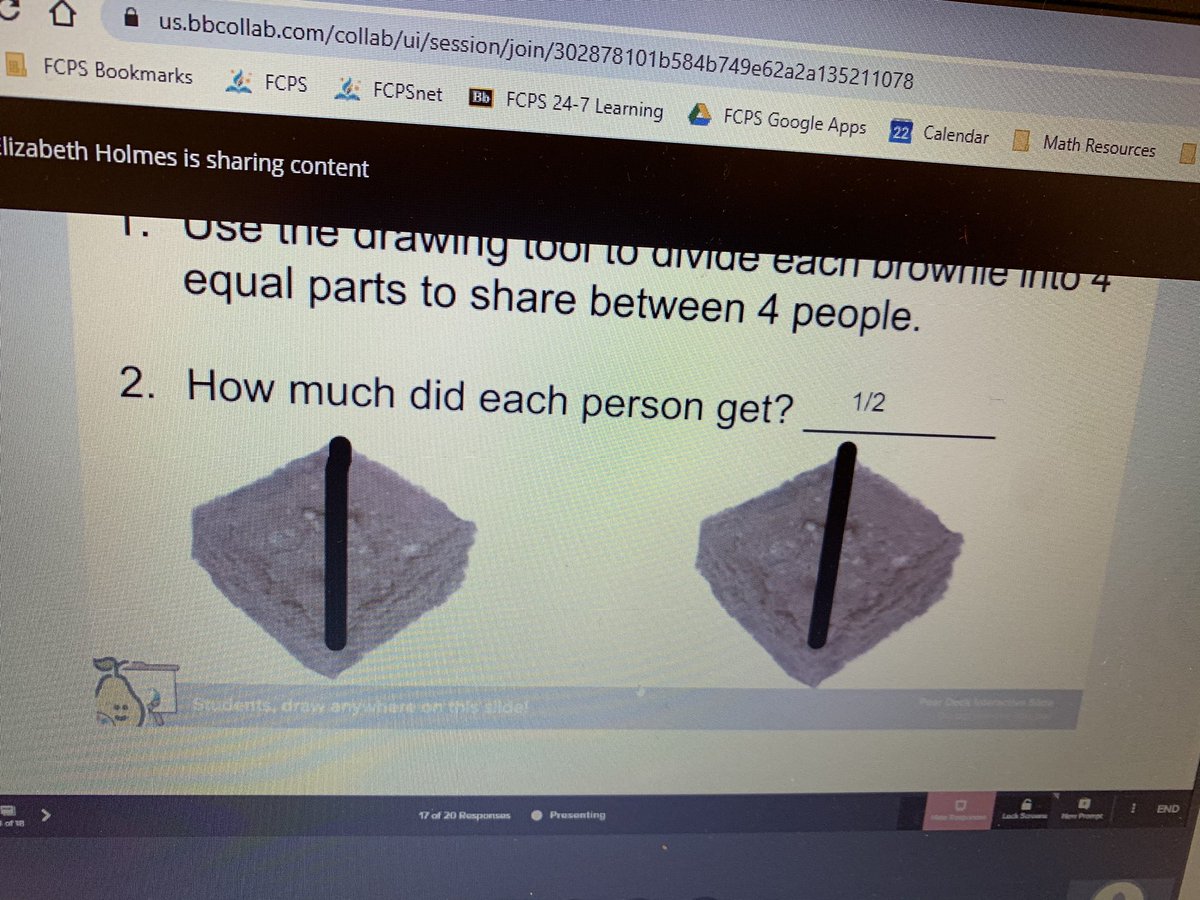The image size is (1200, 900).
Task: Click the 1/2 answer field
Action: (x=898, y=414)
